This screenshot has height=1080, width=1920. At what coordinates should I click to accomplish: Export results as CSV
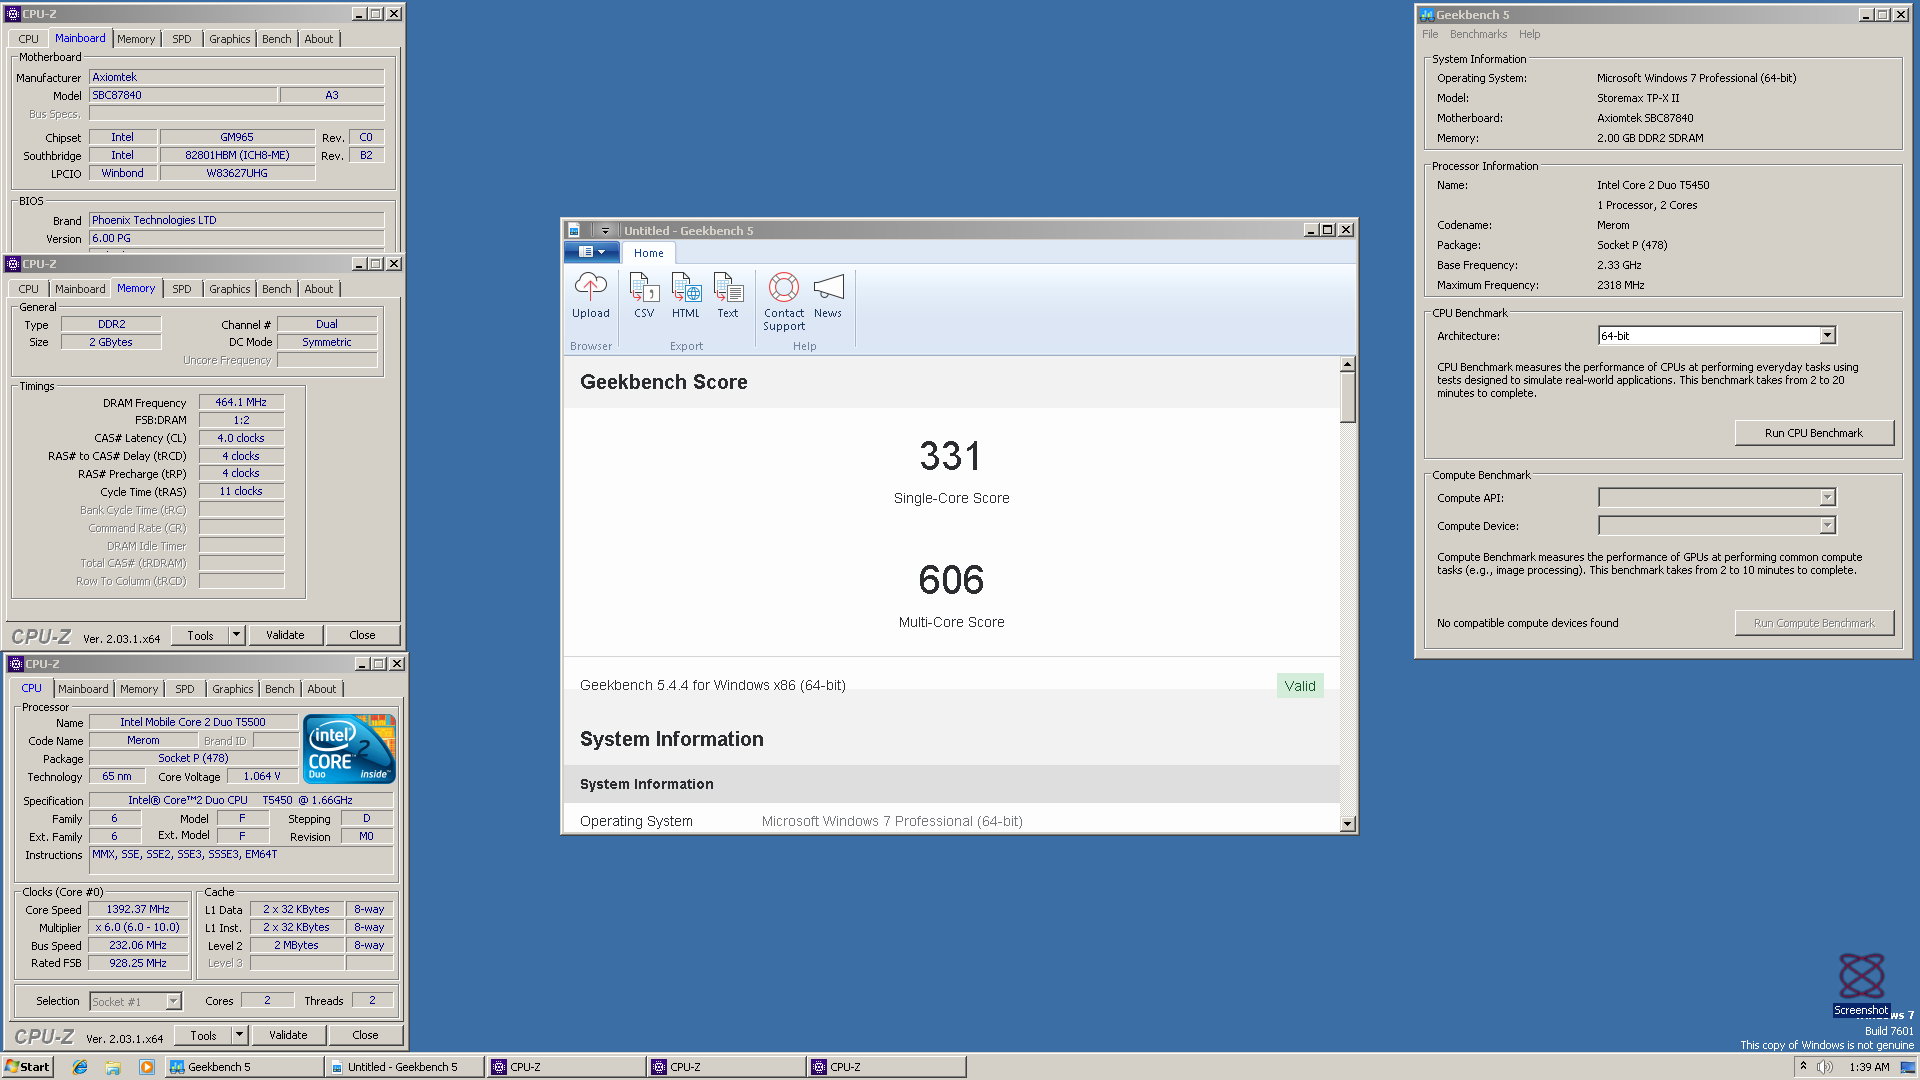tap(644, 295)
